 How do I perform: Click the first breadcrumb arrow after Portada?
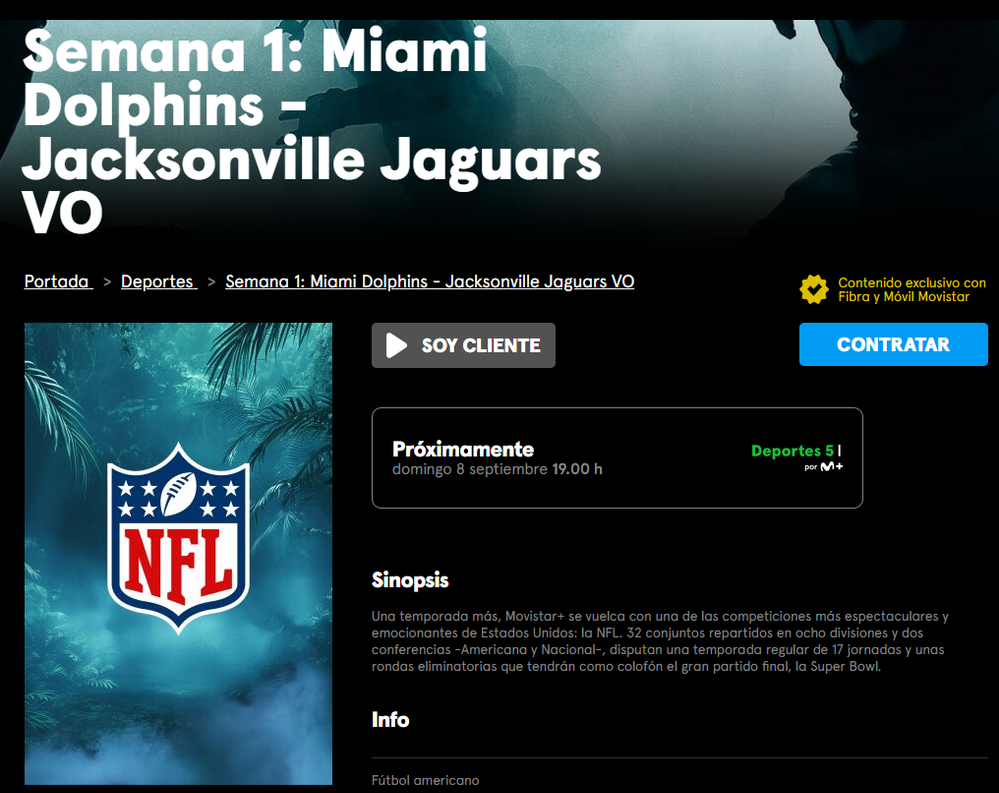tap(107, 282)
